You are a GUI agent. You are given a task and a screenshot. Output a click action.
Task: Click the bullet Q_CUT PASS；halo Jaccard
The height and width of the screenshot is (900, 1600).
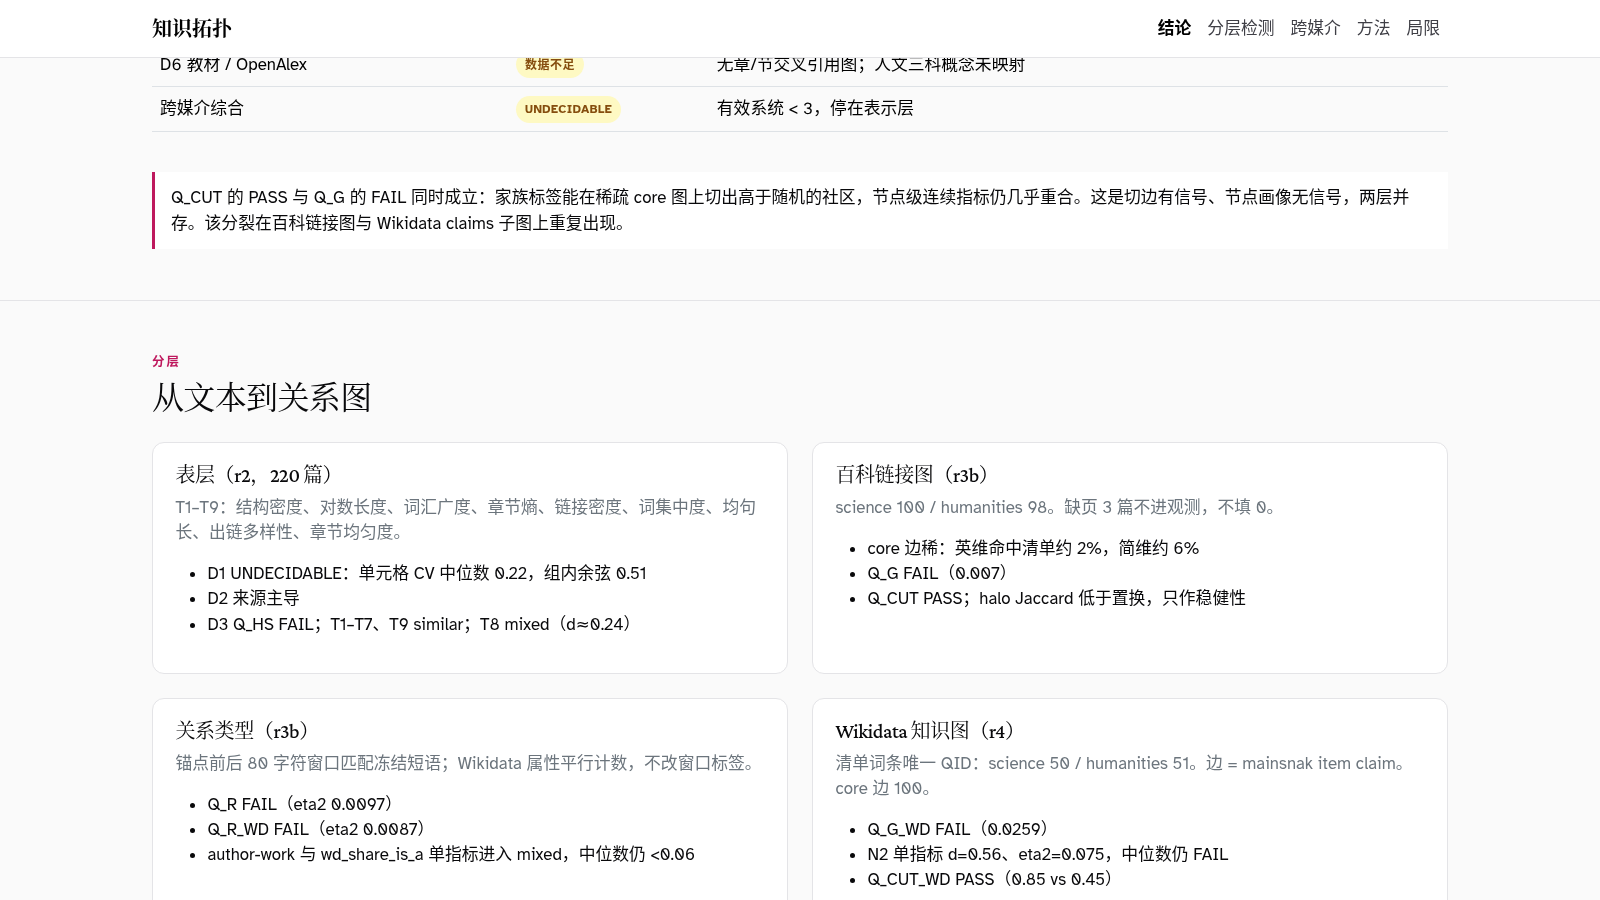click(1057, 598)
